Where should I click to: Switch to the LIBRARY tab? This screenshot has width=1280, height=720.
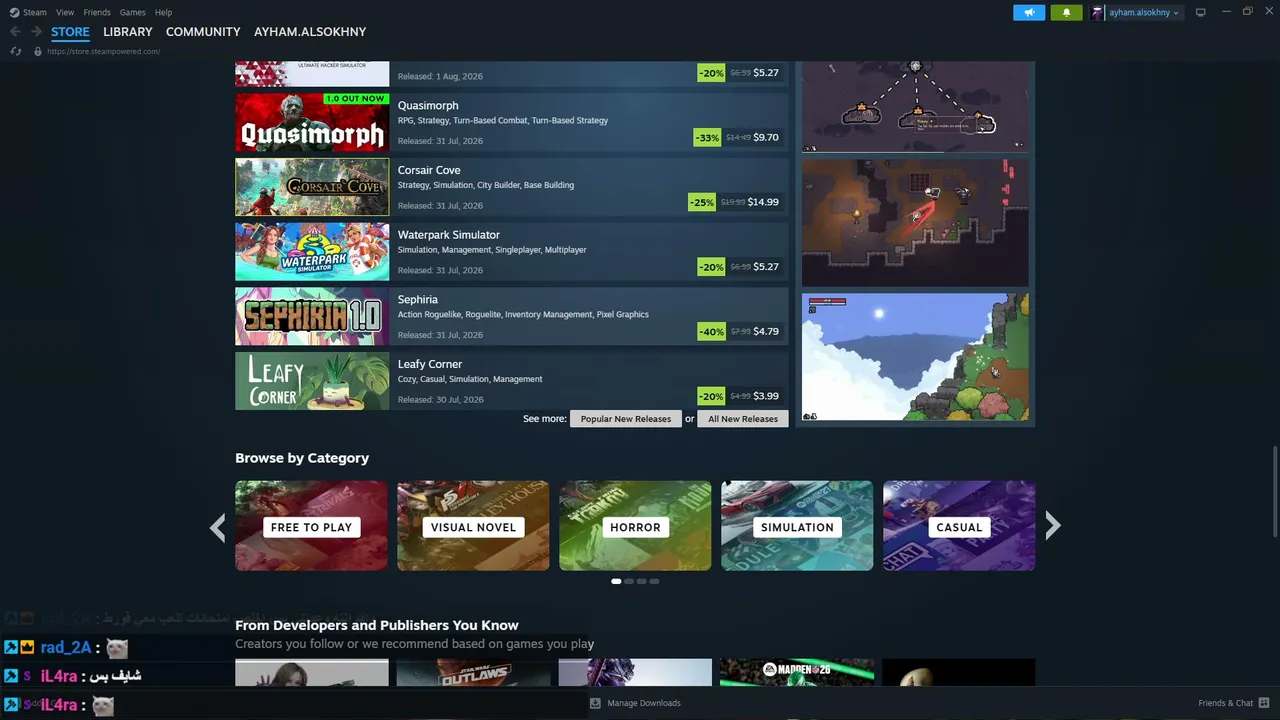coord(128,32)
